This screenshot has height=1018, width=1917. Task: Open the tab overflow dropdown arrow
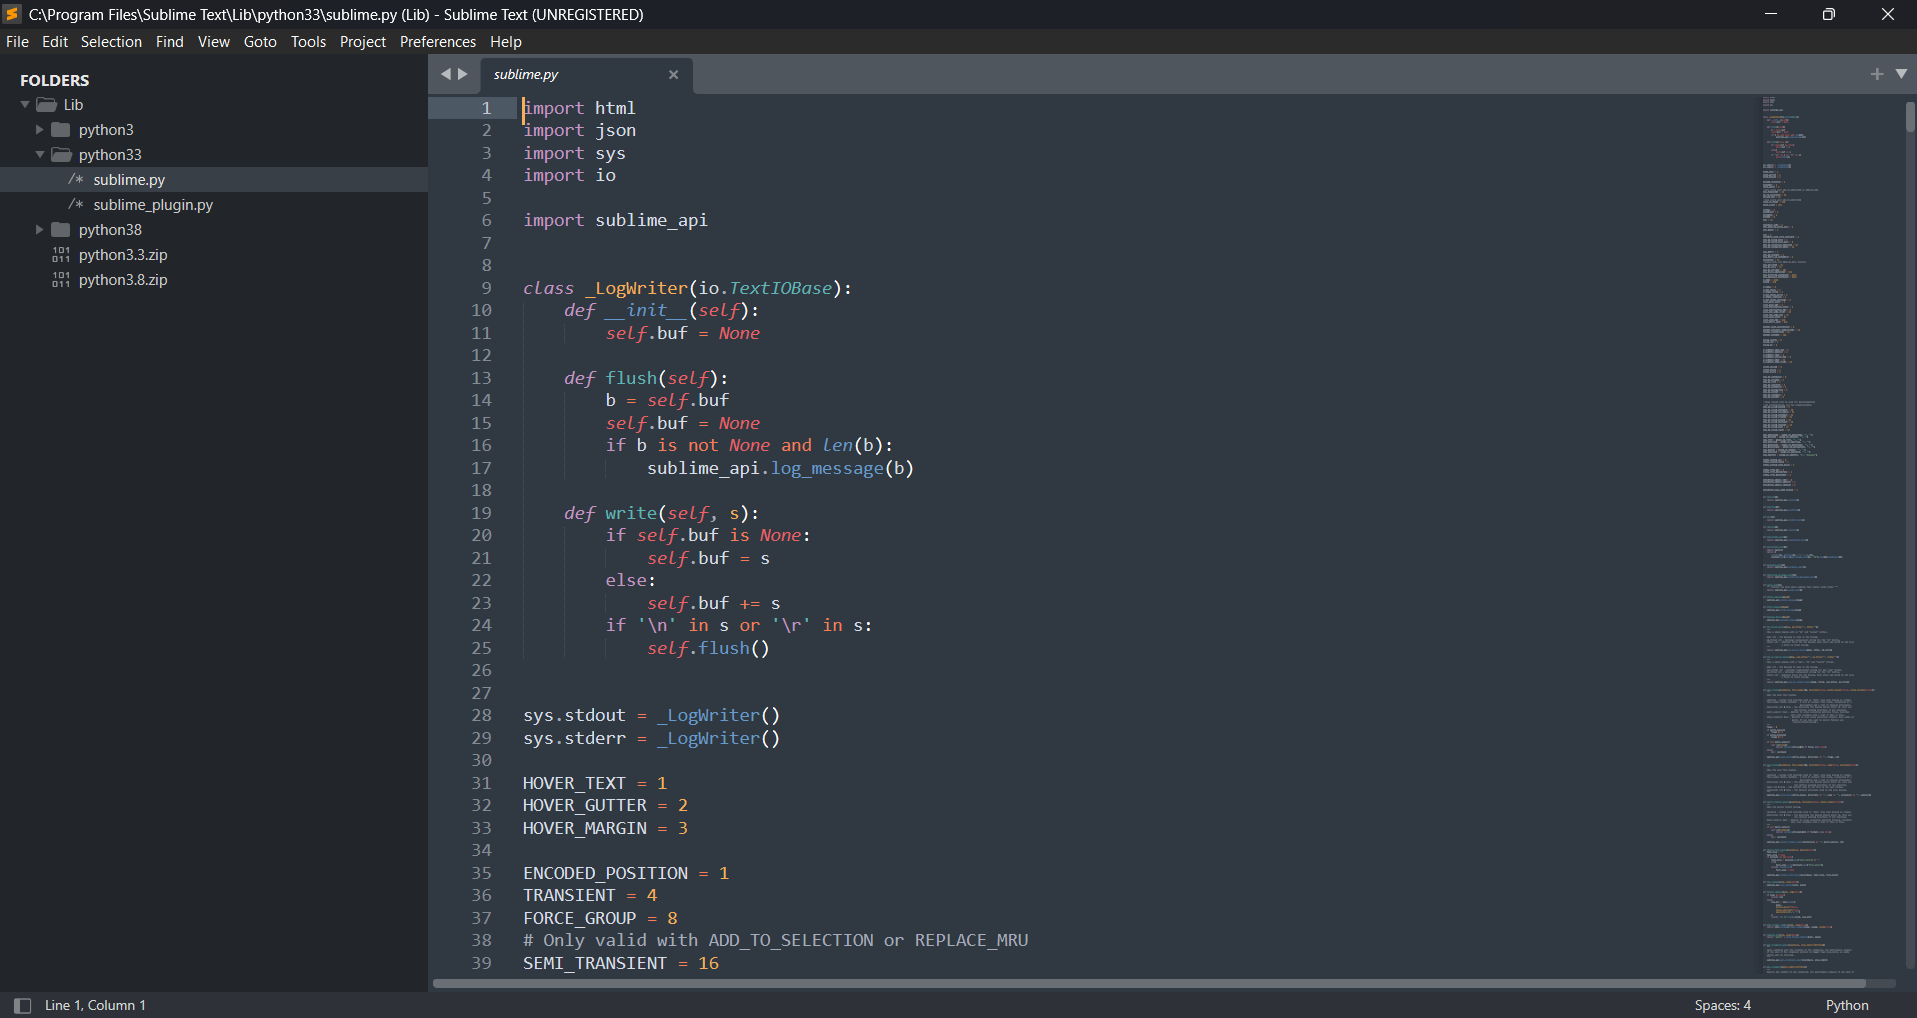click(x=1902, y=74)
